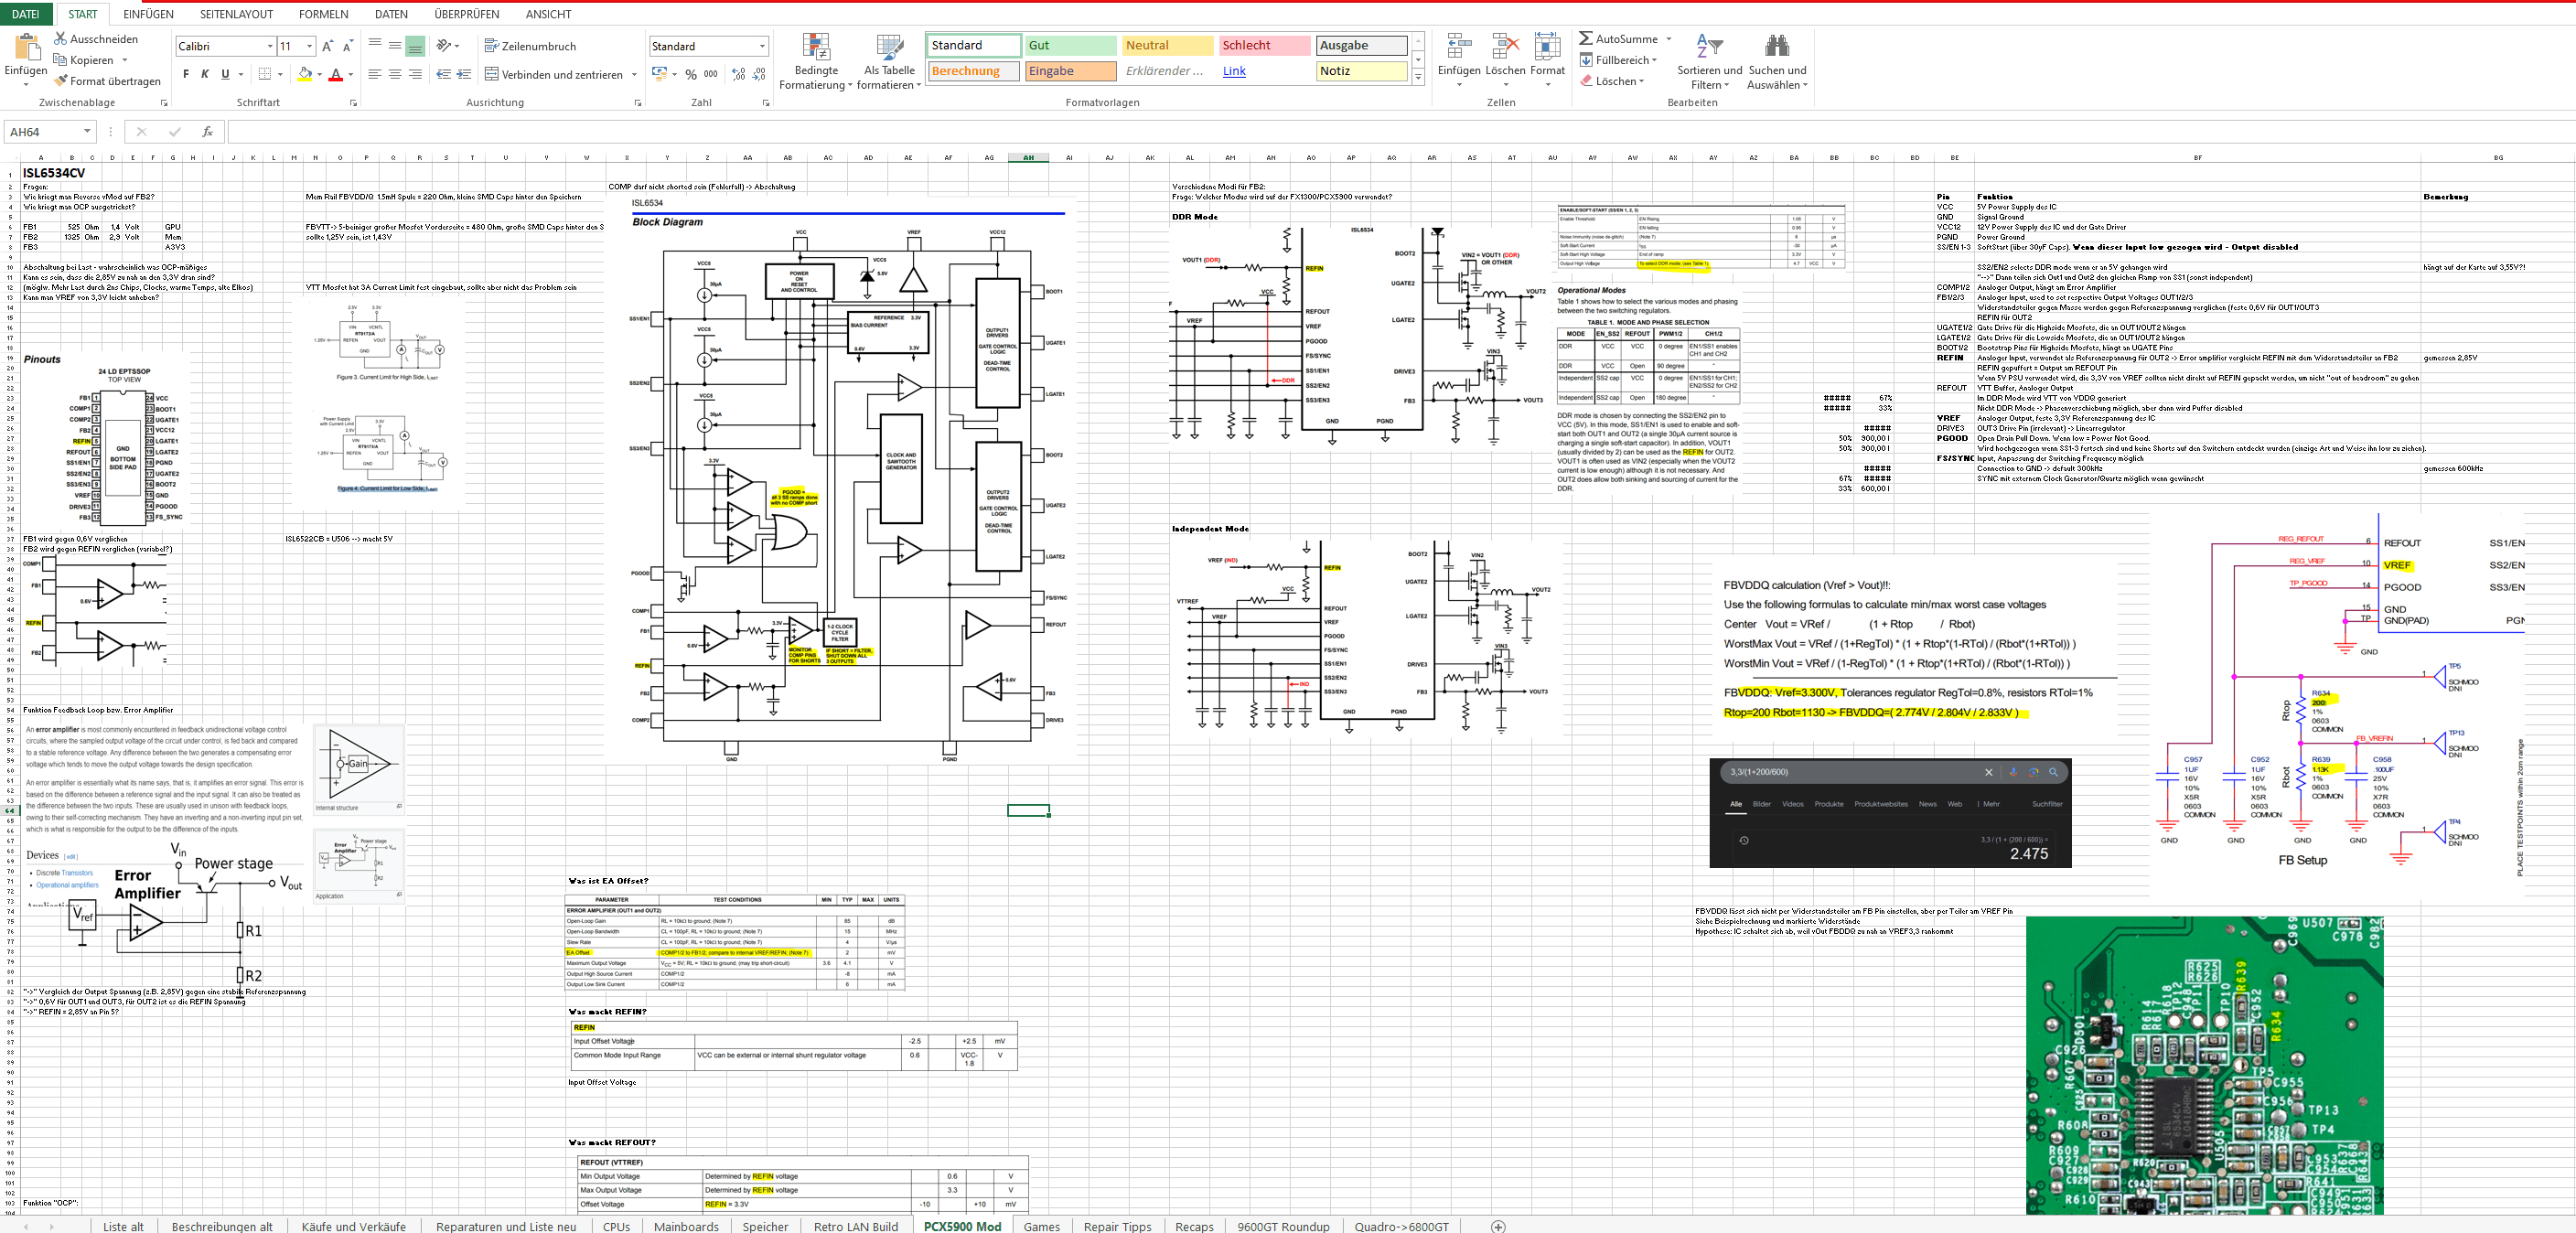Expand the Standard number format dropdown

tap(762, 46)
